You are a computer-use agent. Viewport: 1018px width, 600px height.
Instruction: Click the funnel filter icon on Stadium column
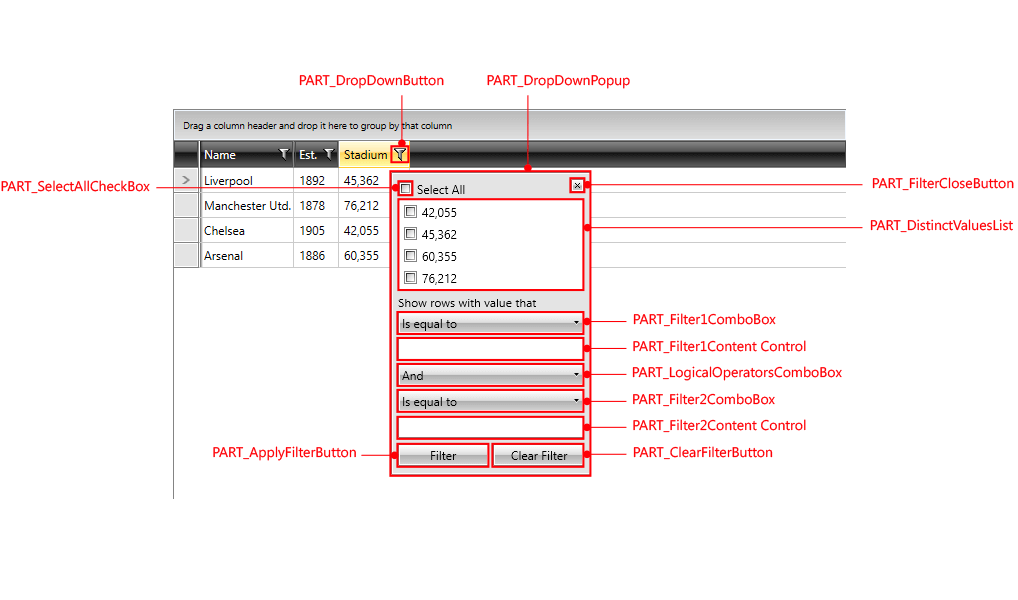400,154
